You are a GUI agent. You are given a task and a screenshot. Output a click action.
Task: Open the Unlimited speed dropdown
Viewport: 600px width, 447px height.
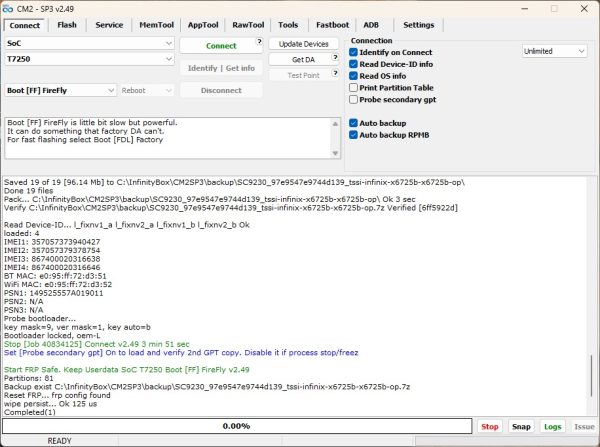click(554, 51)
